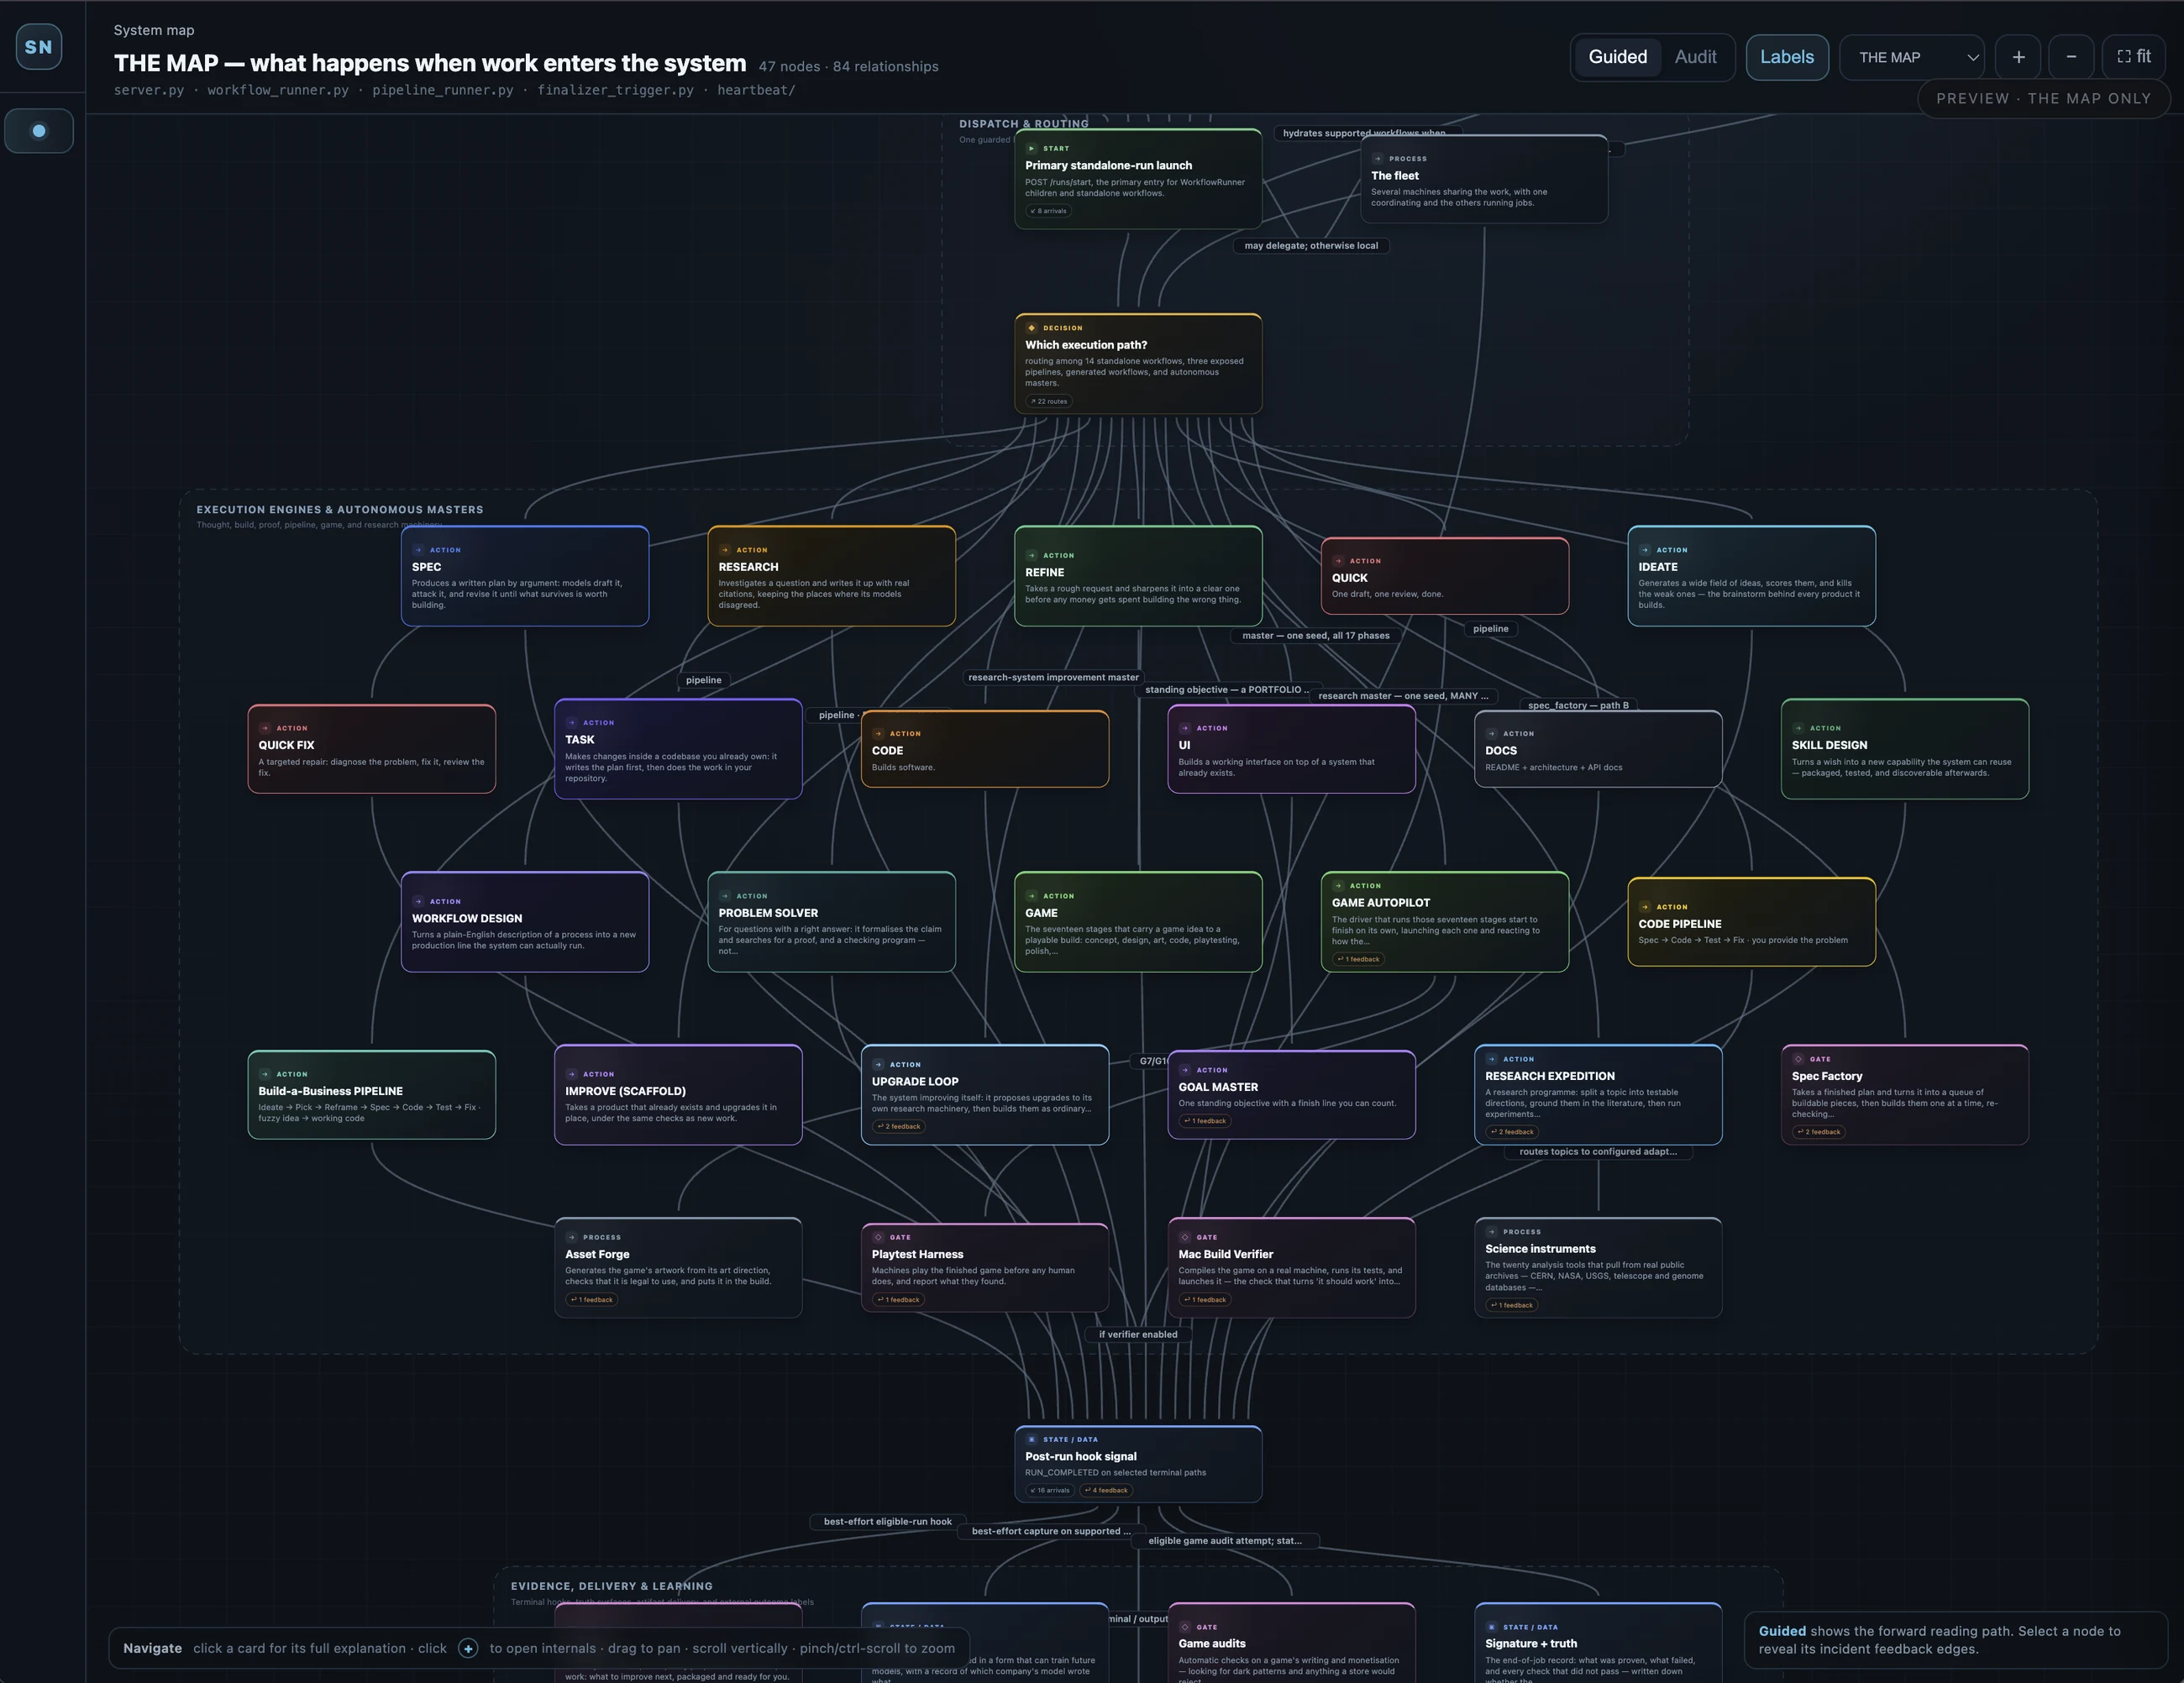Screen dimensions: 2184x1683
Task: Open the RESEARCH EXPEDITION card
Action: click(x=1598, y=1095)
